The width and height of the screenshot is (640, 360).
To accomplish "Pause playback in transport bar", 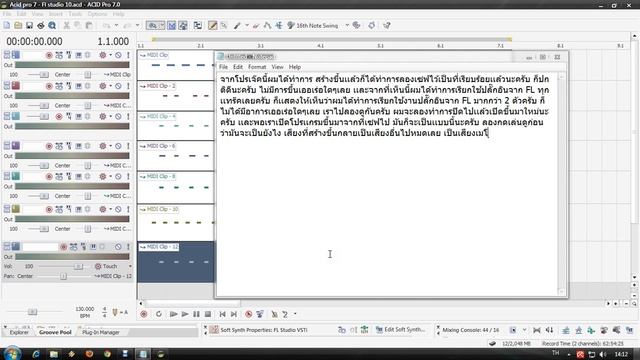I will [196, 314].
